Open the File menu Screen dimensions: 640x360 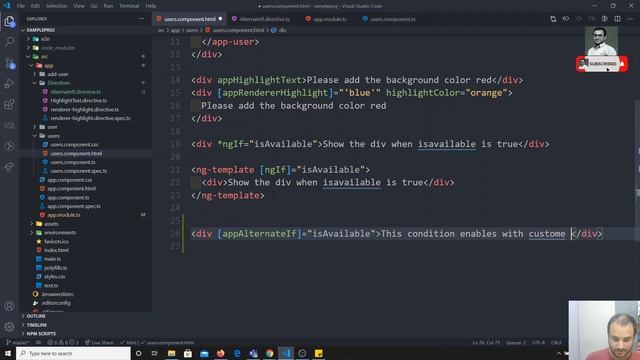(x=21, y=6)
